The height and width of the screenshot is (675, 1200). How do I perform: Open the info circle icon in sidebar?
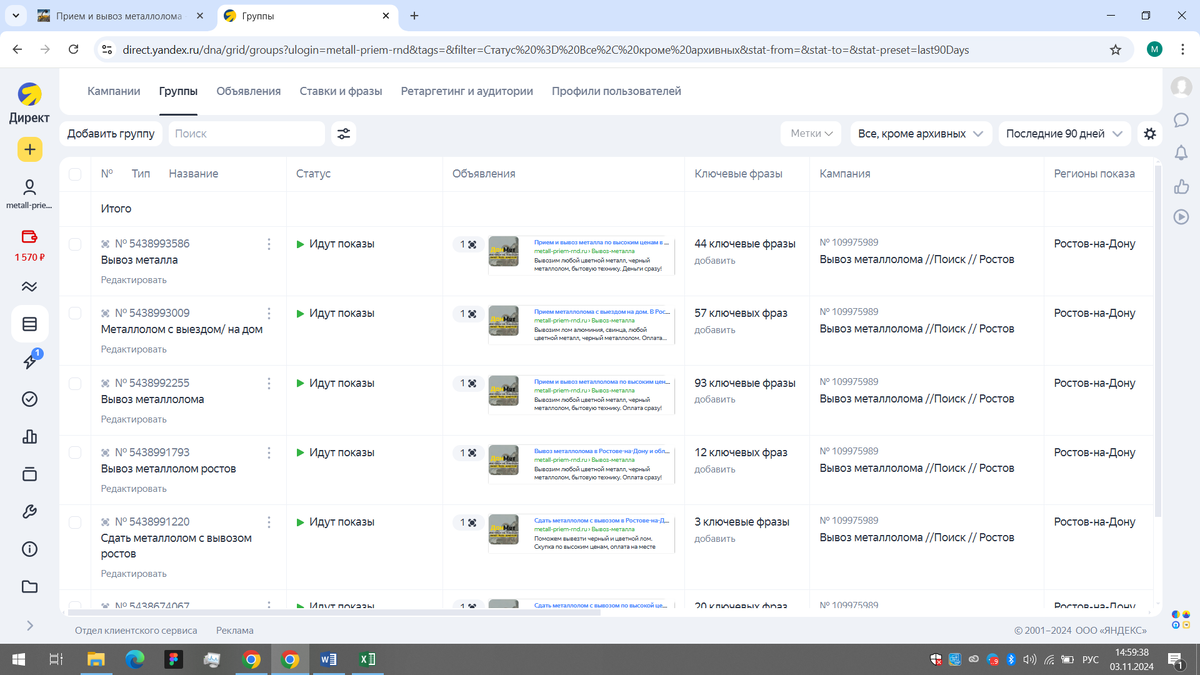pos(29,549)
